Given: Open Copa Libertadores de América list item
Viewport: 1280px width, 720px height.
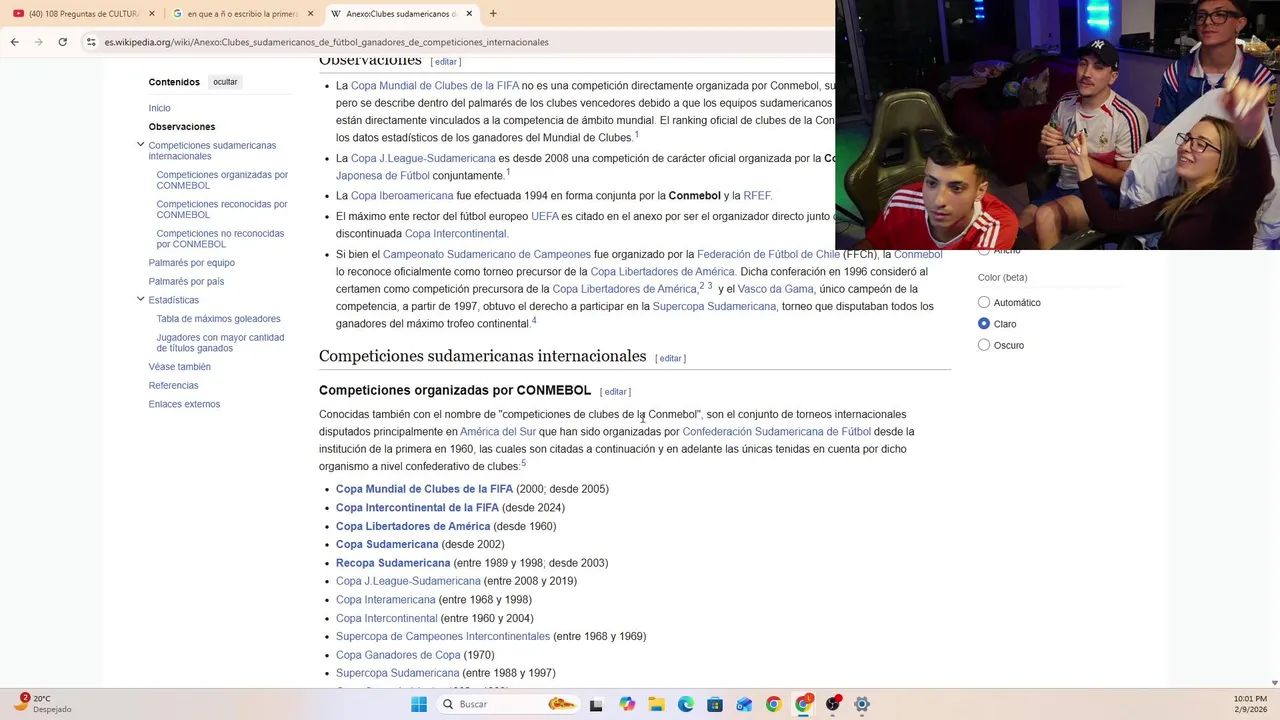Looking at the screenshot, I should click(413, 526).
